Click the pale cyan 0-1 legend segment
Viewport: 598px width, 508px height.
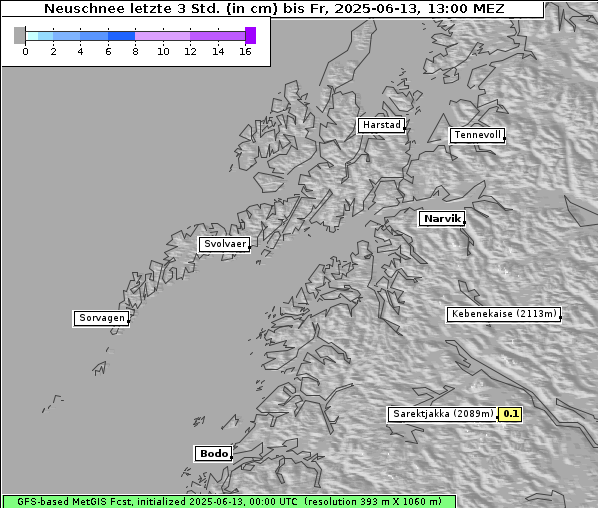32,36
